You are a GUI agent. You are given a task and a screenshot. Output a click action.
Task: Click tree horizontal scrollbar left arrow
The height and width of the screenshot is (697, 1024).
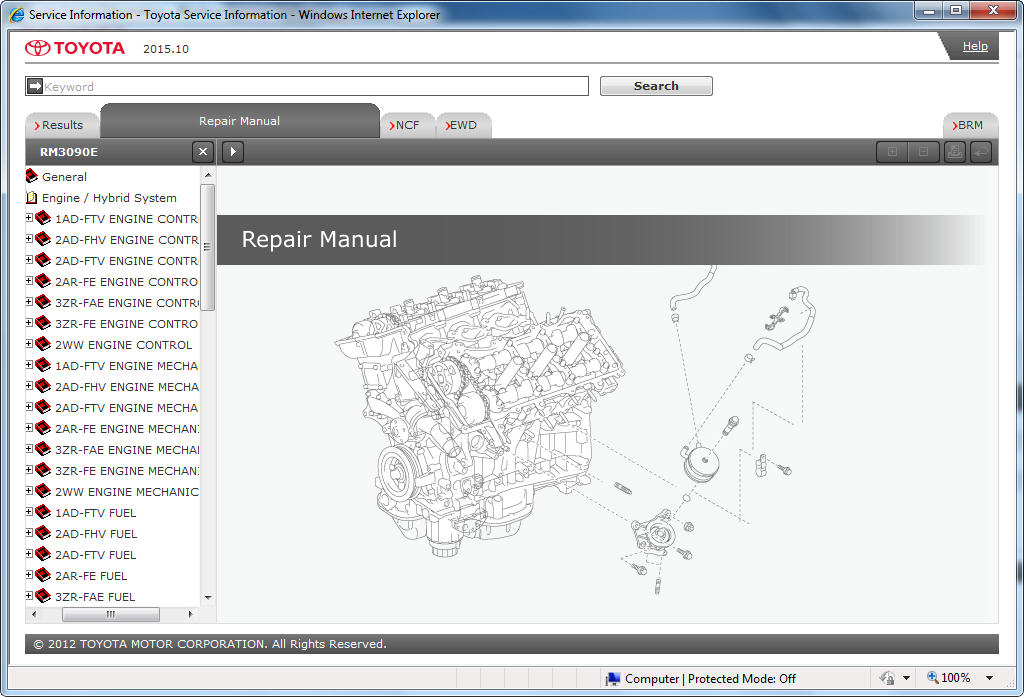(33, 614)
